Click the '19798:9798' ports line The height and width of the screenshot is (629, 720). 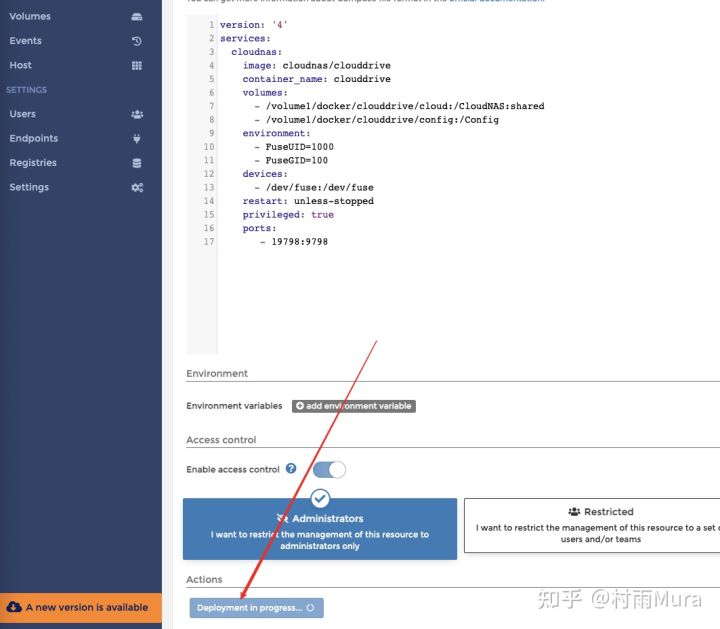pos(294,241)
